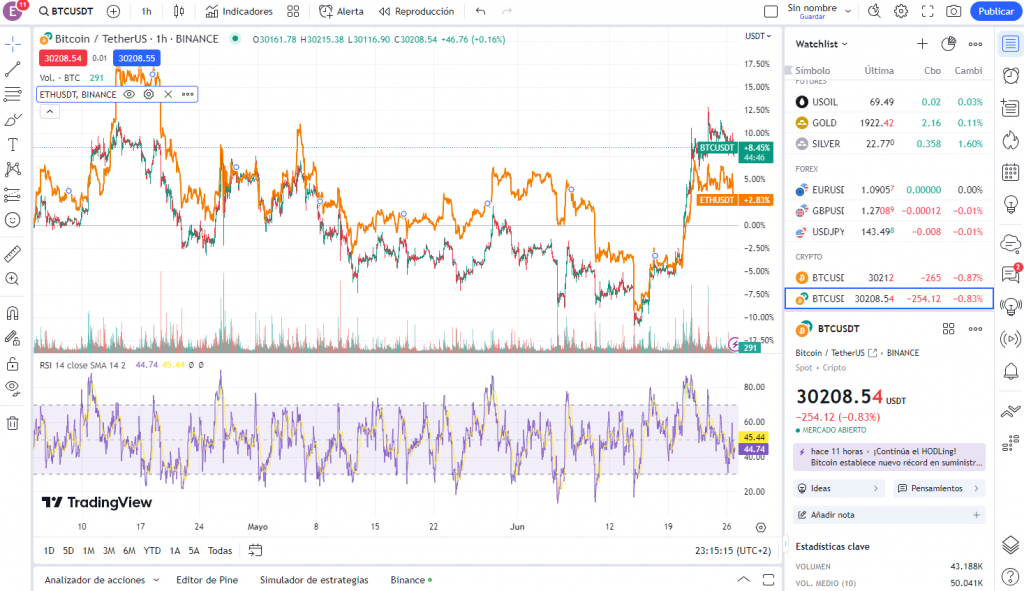Toggle visibility of the ETHUSDT overlay
The height and width of the screenshot is (591, 1024).
[129, 94]
